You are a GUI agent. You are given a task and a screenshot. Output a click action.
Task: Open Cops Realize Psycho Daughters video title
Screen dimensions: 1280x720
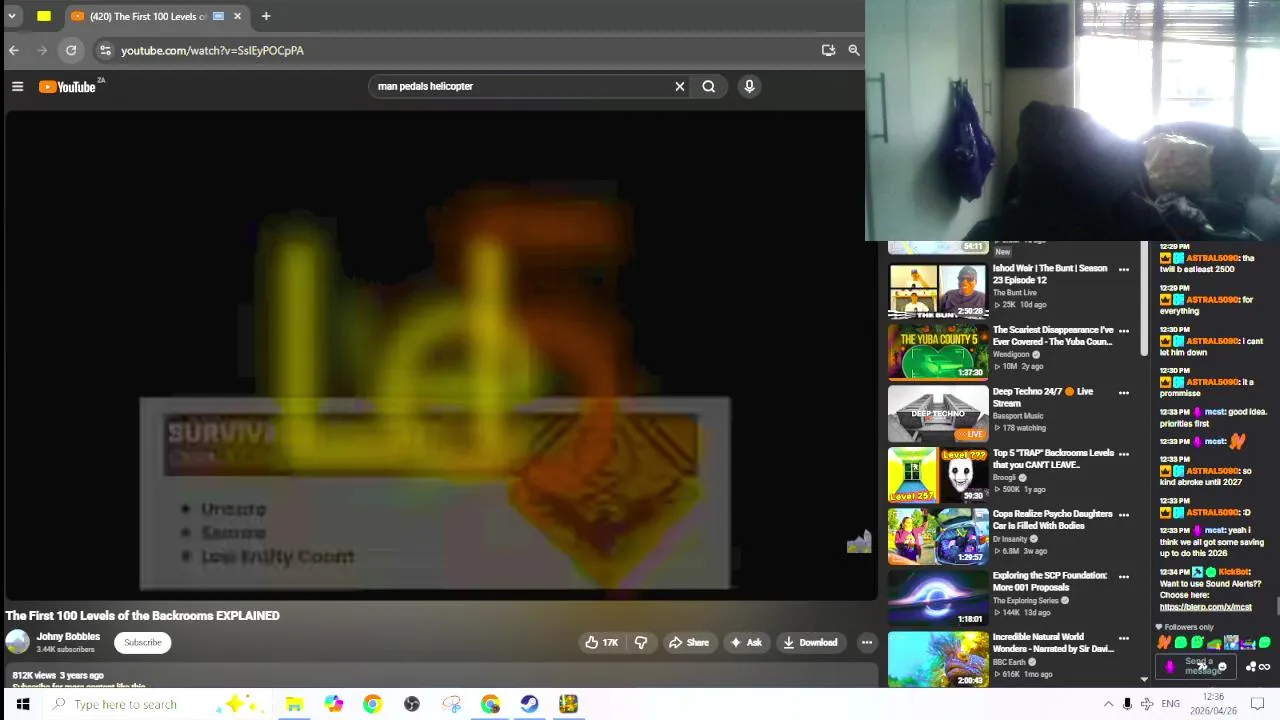pyautogui.click(x=1052, y=520)
